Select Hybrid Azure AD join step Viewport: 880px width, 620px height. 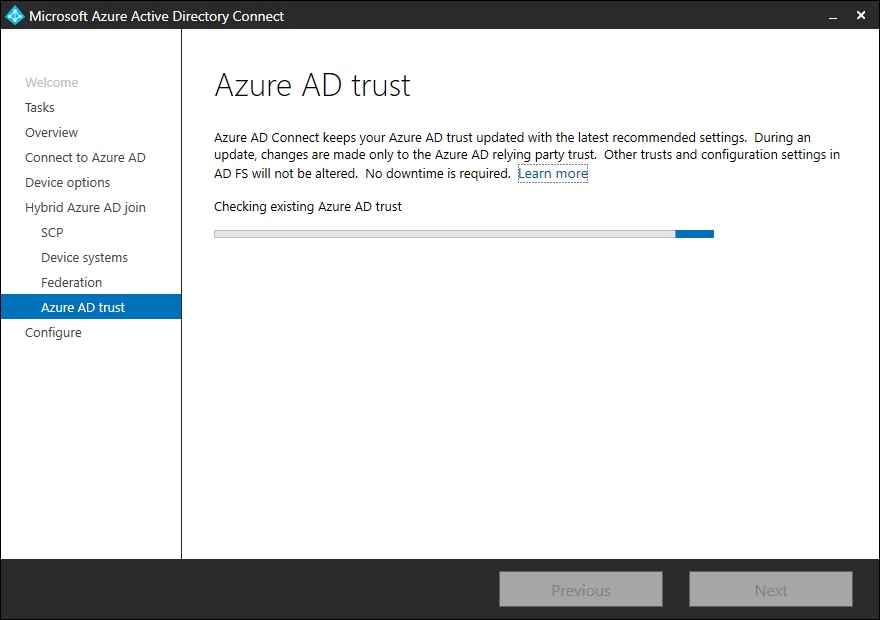tap(85, 208)
